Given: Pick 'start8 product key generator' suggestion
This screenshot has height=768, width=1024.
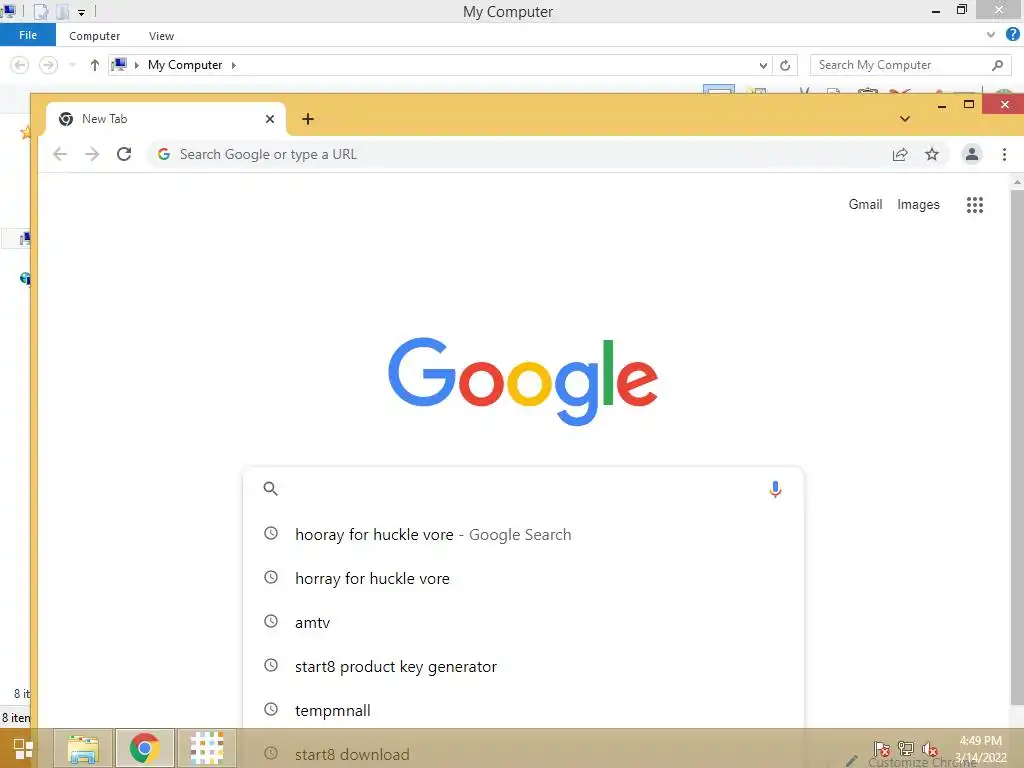Looking at the screenshot, I should [523, 666].
